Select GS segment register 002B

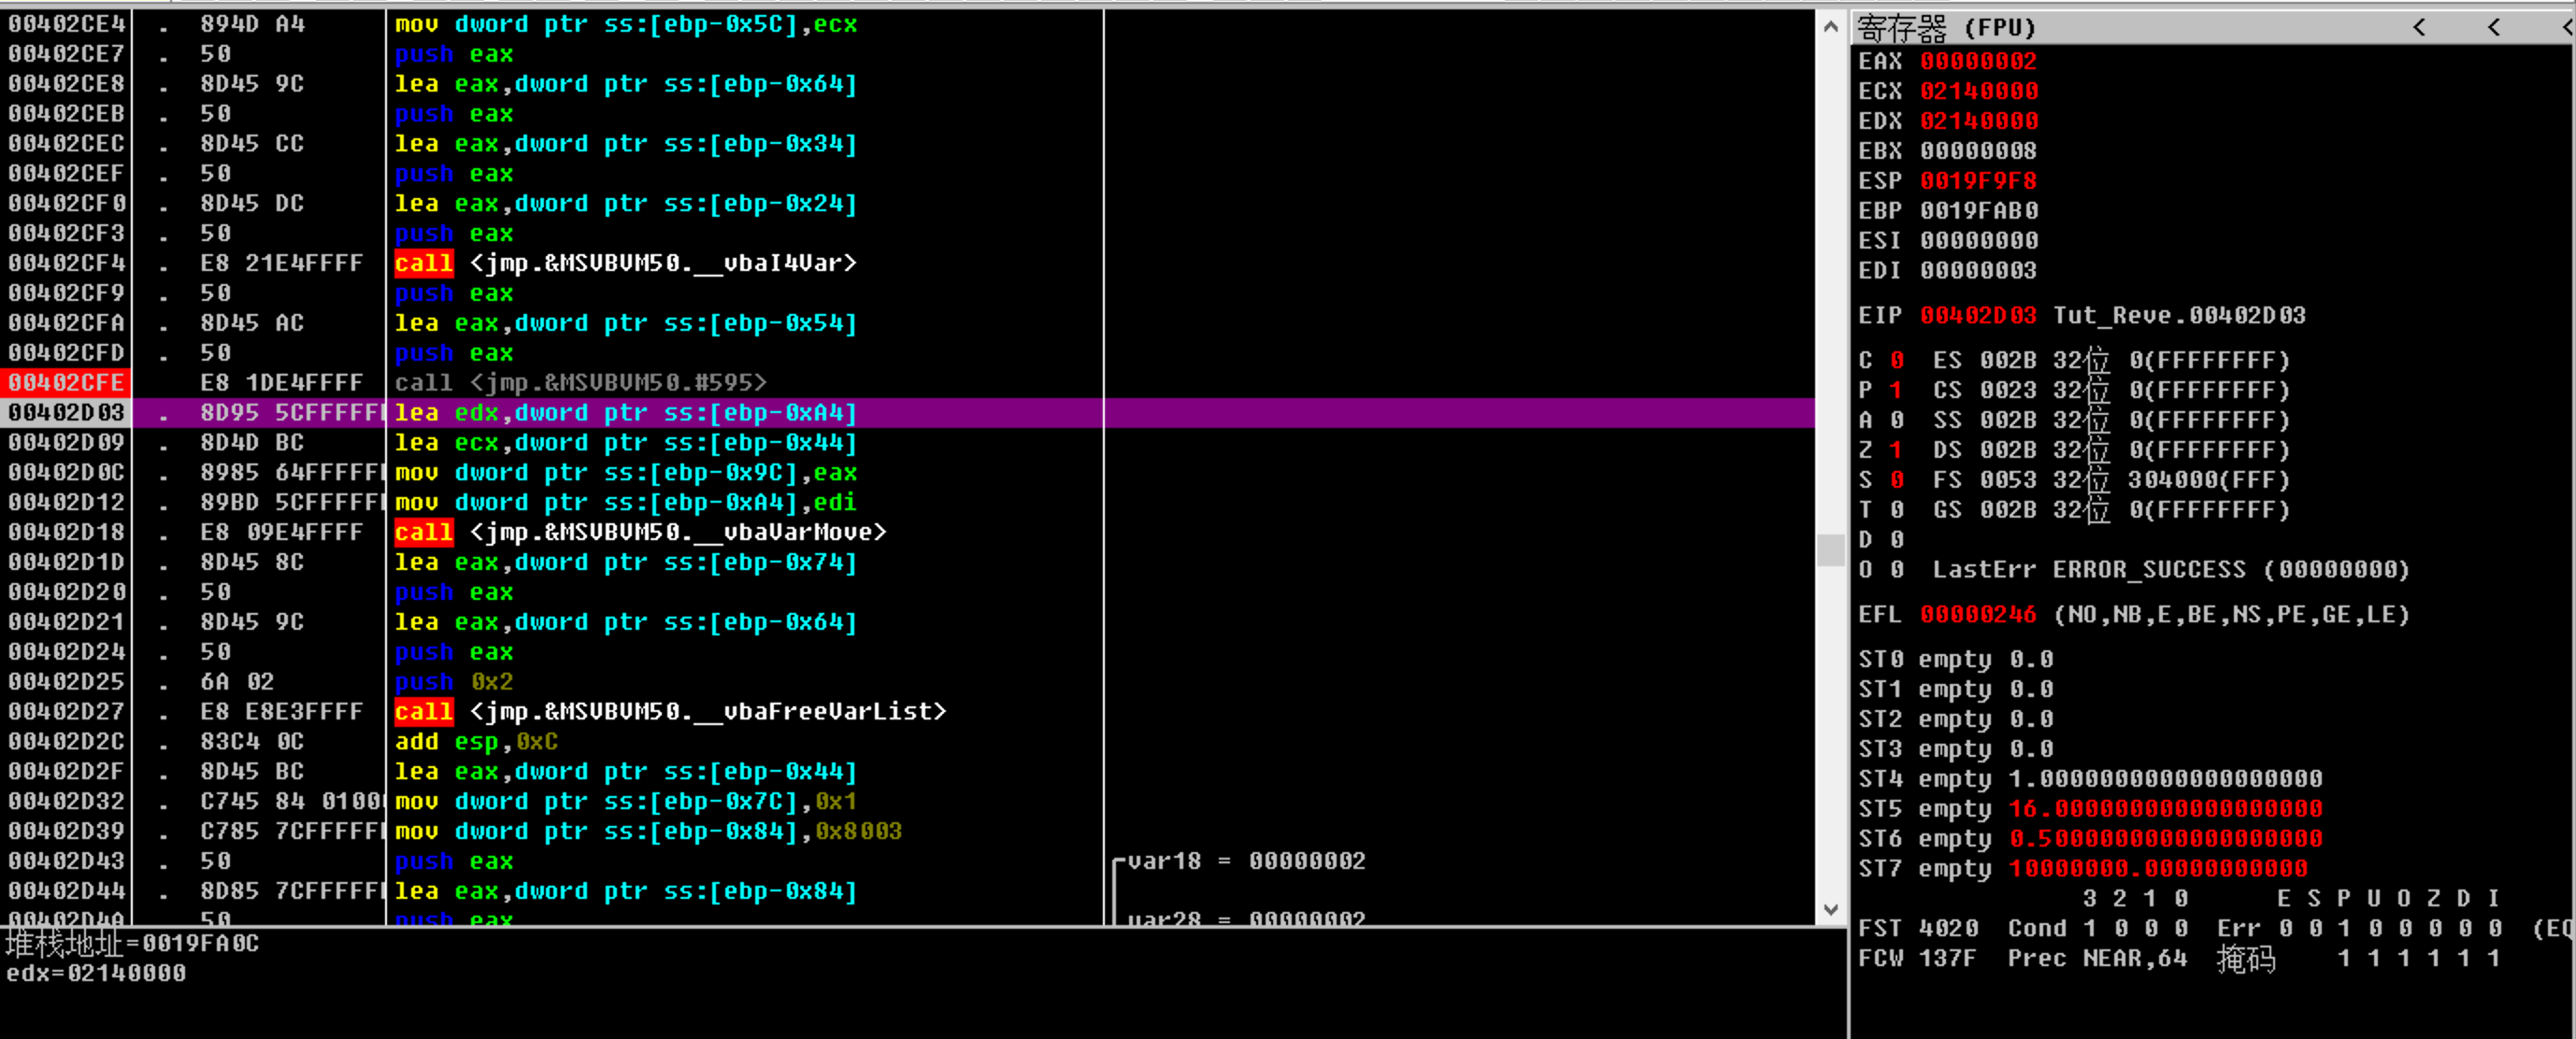click(2008, 510)
